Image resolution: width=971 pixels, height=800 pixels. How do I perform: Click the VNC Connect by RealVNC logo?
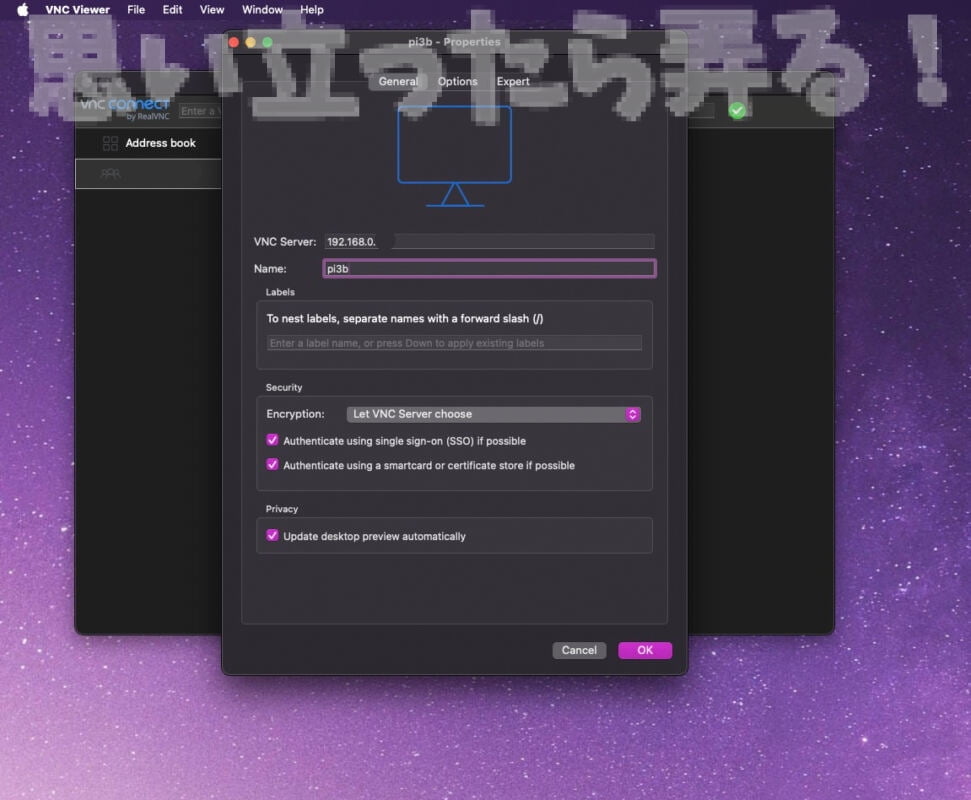(125, 109)
